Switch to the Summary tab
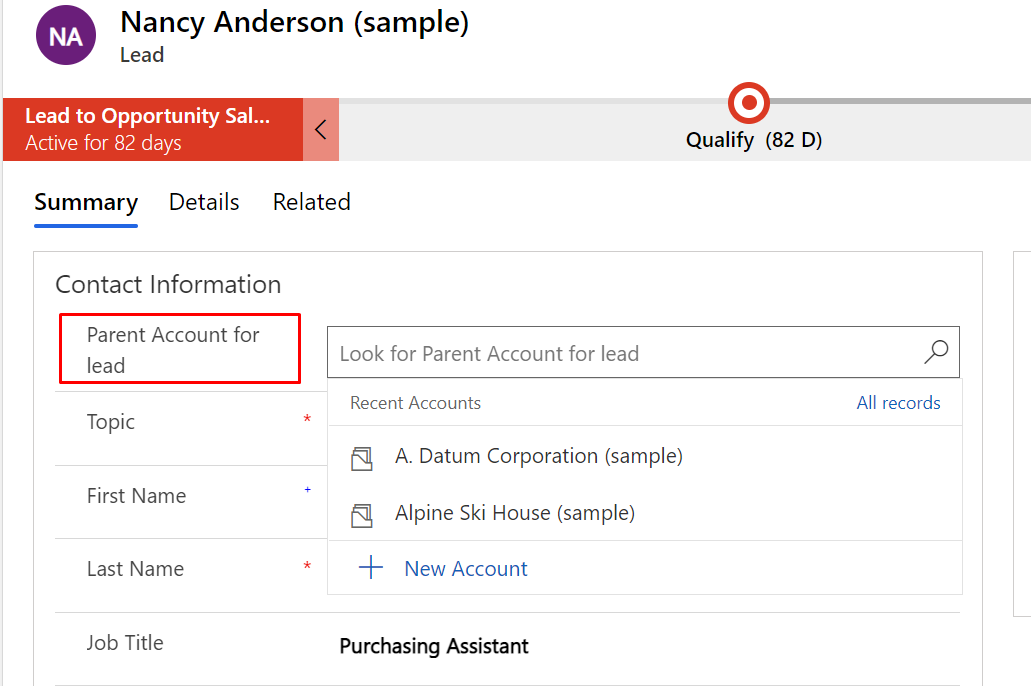1031x686 pixels. click(86, 202)
